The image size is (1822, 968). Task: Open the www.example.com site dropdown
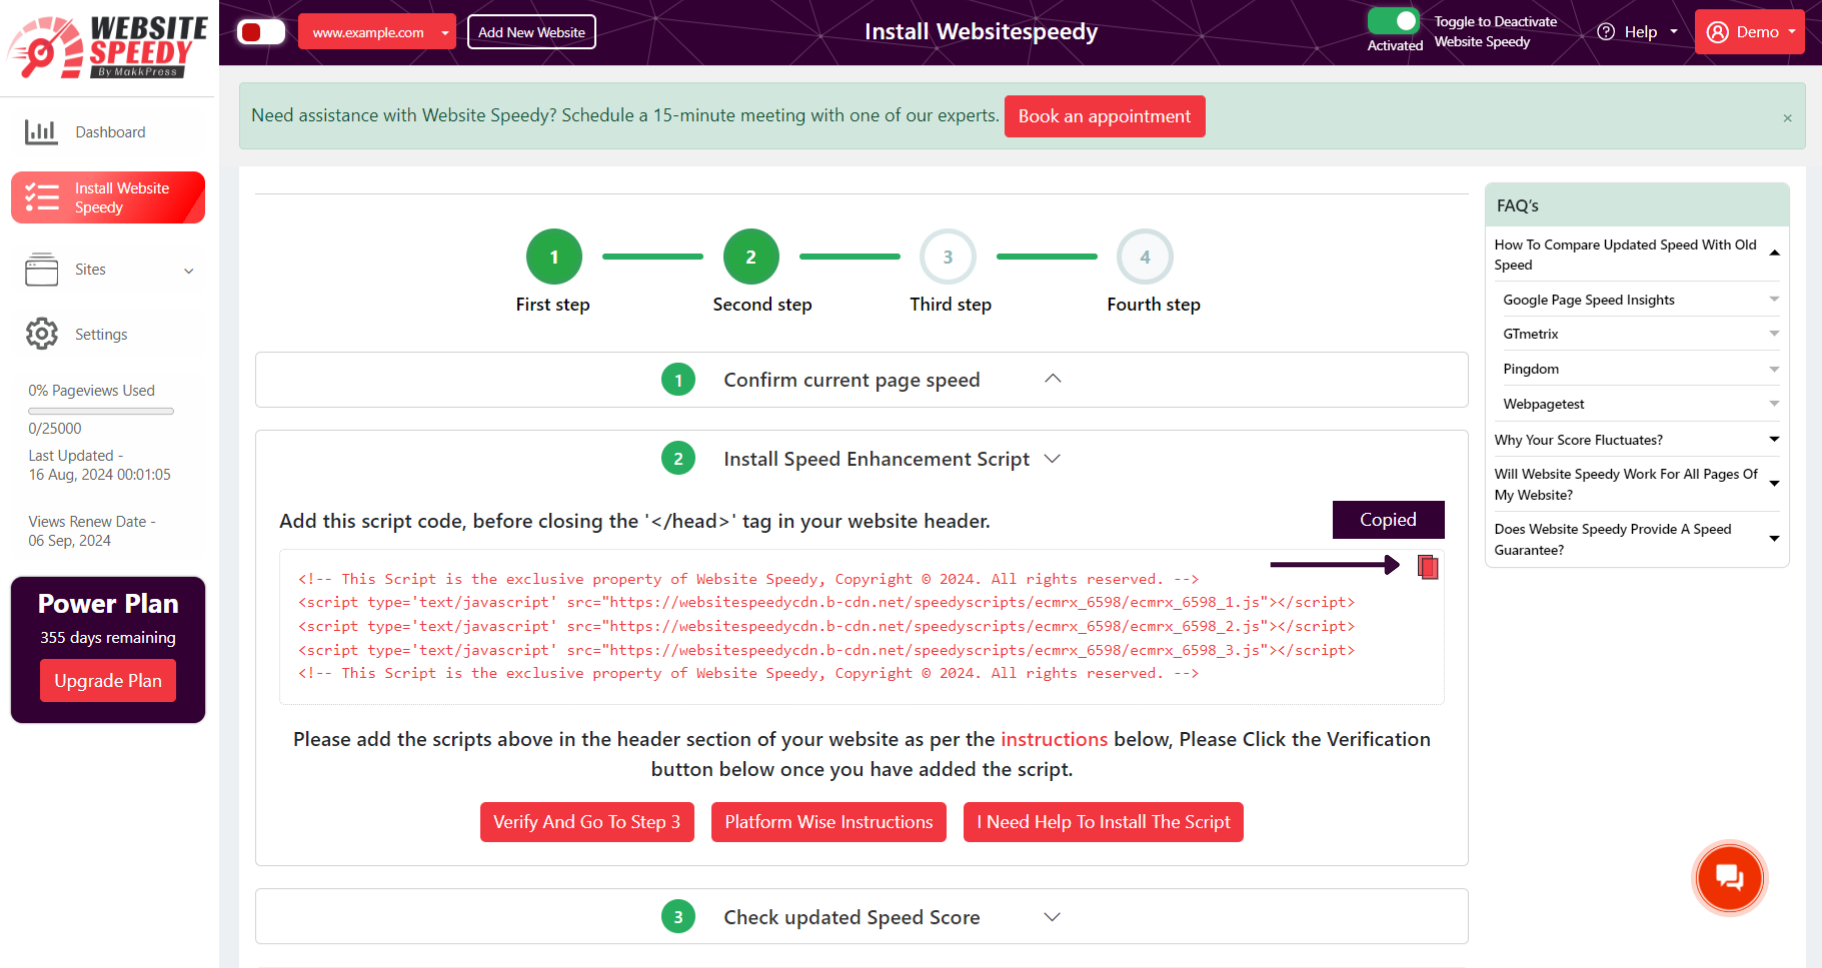click(377, 32)
